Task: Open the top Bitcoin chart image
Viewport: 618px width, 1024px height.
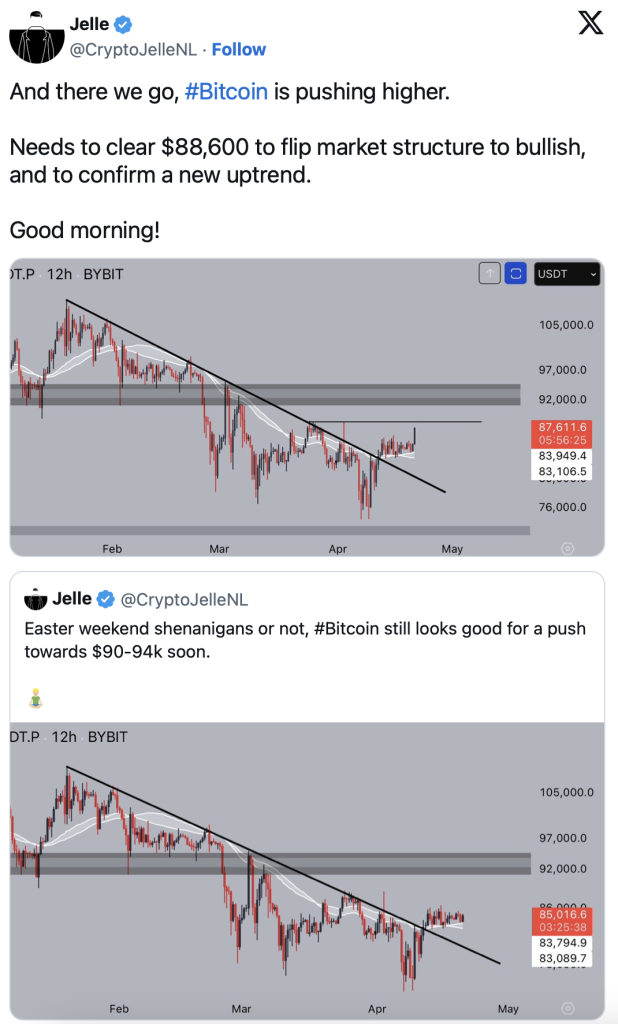Action: click(307, 407)
